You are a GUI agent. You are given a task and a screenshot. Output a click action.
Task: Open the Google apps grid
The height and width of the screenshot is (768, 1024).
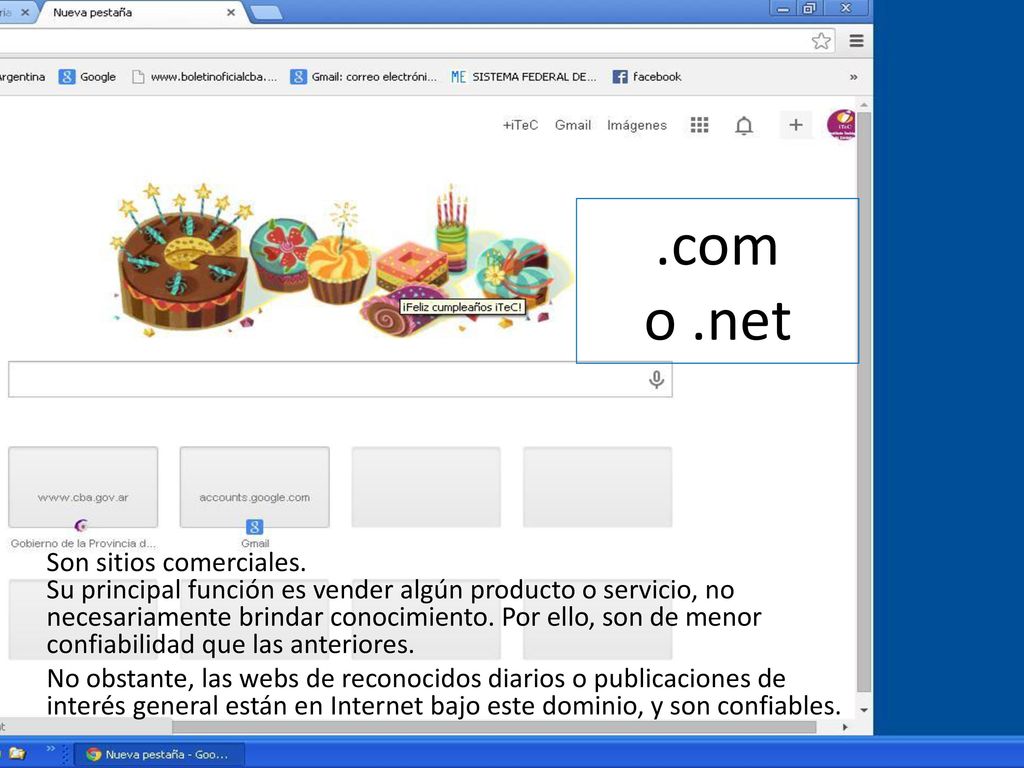[699, 125]
